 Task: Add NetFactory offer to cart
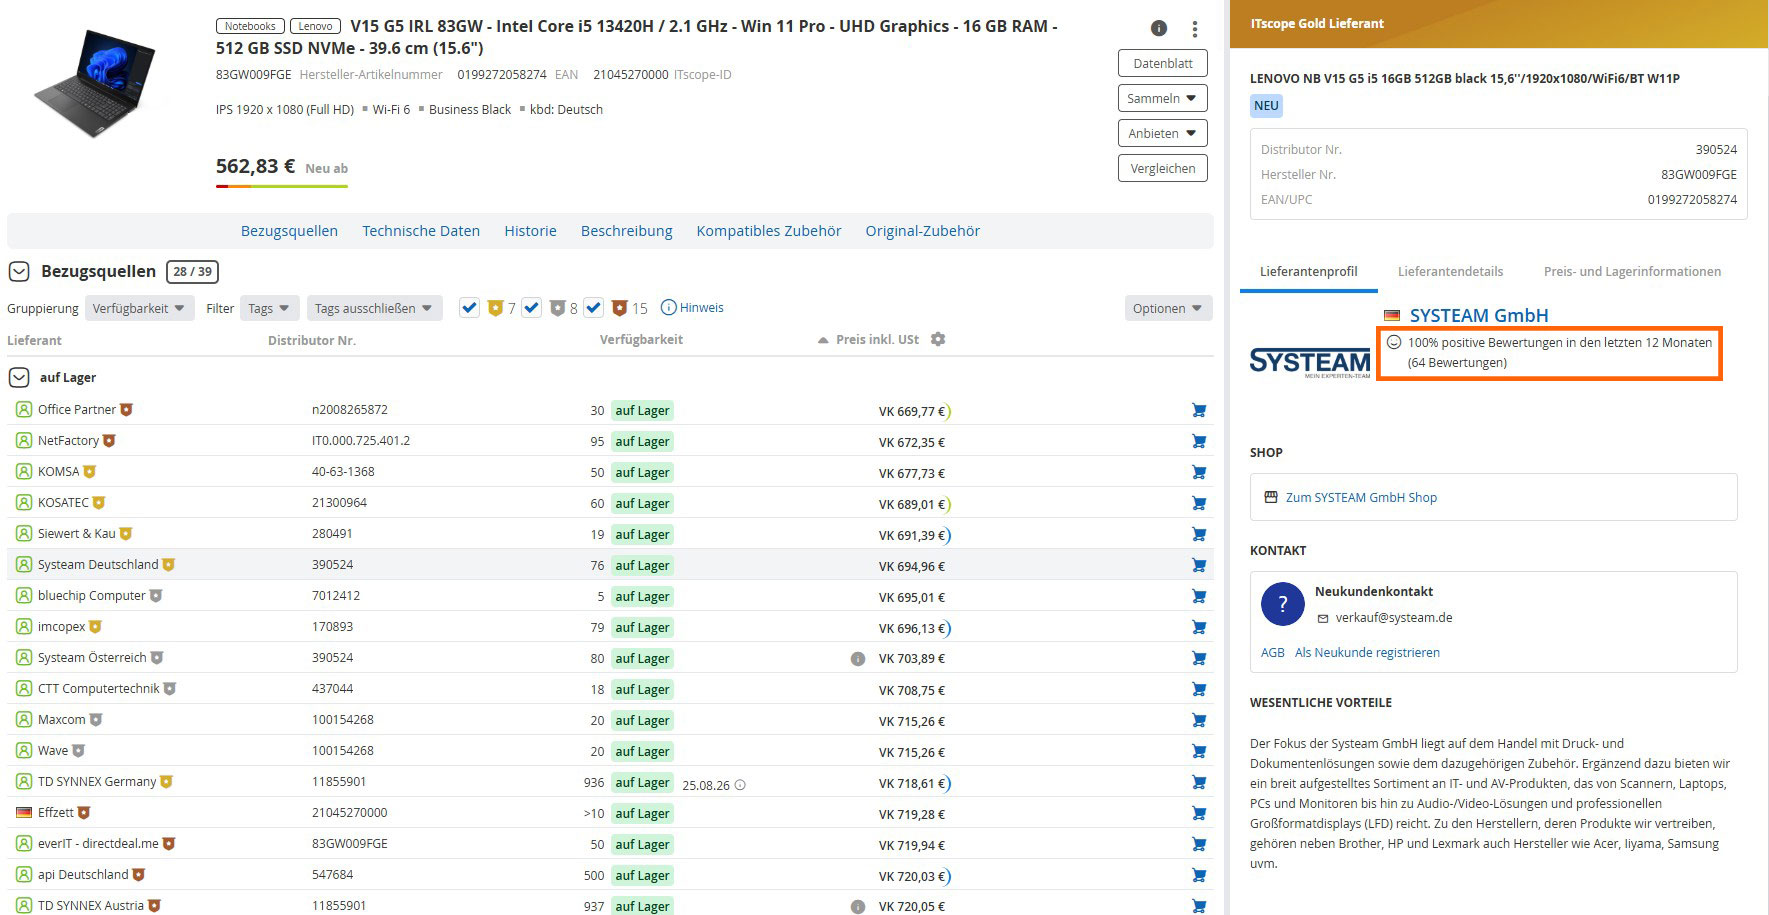[x=1199, y=441]
